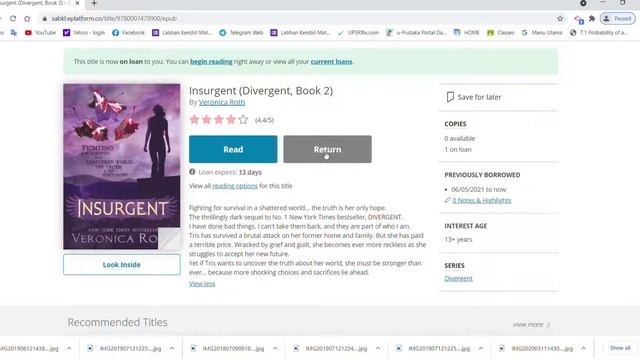Expand IMG201807090918 download options arrow

point(275,349)
